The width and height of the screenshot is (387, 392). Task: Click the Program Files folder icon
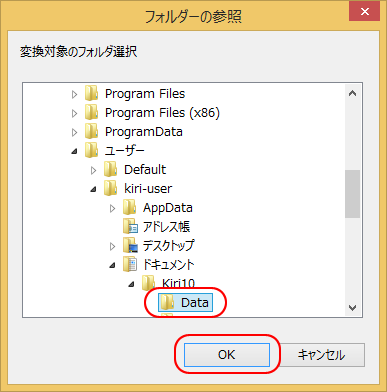tap(91, 94)
